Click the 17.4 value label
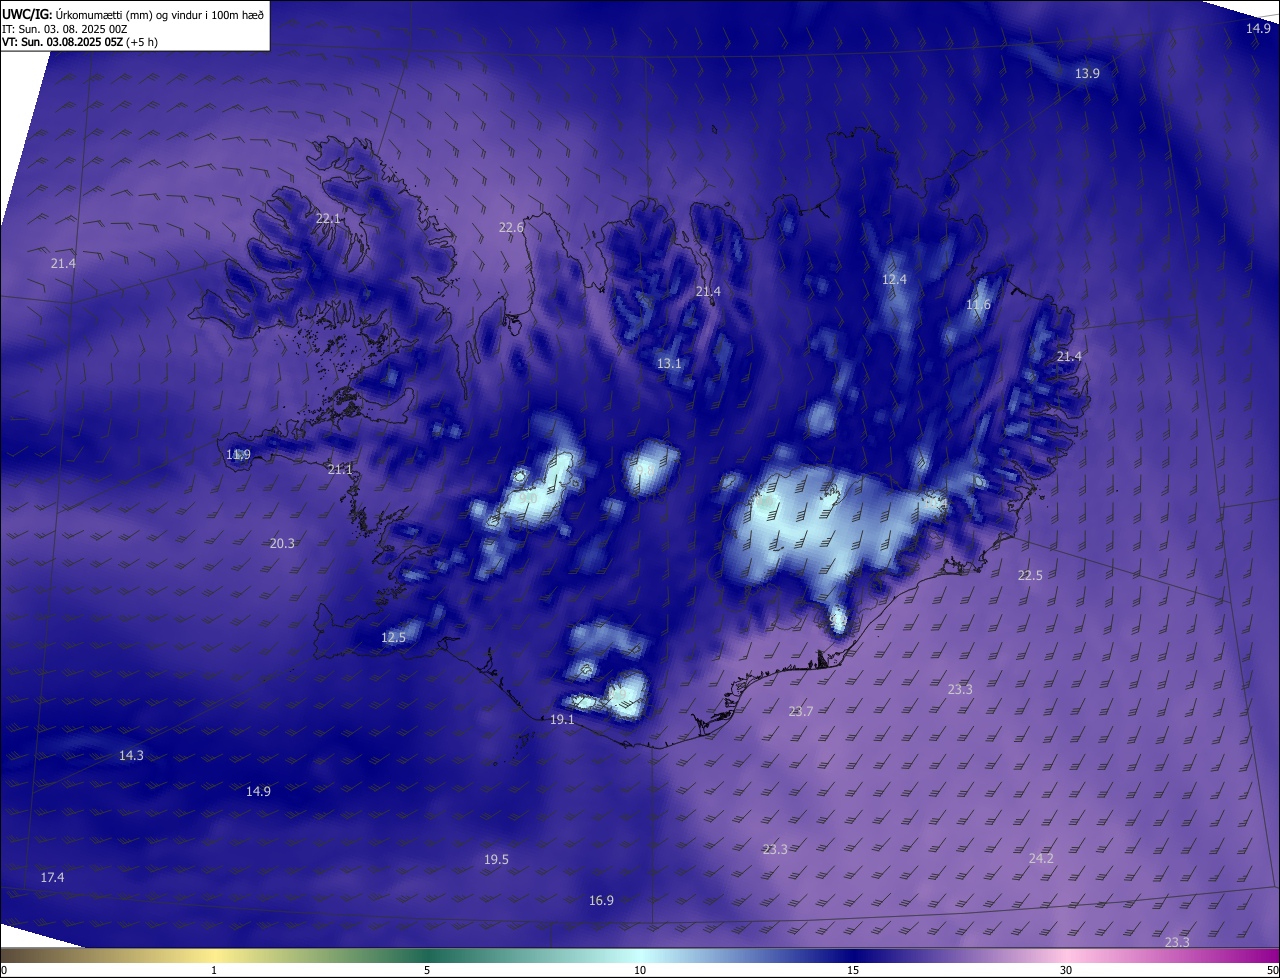Screen dimensions: 1280x978 click(x=52, y=878)
